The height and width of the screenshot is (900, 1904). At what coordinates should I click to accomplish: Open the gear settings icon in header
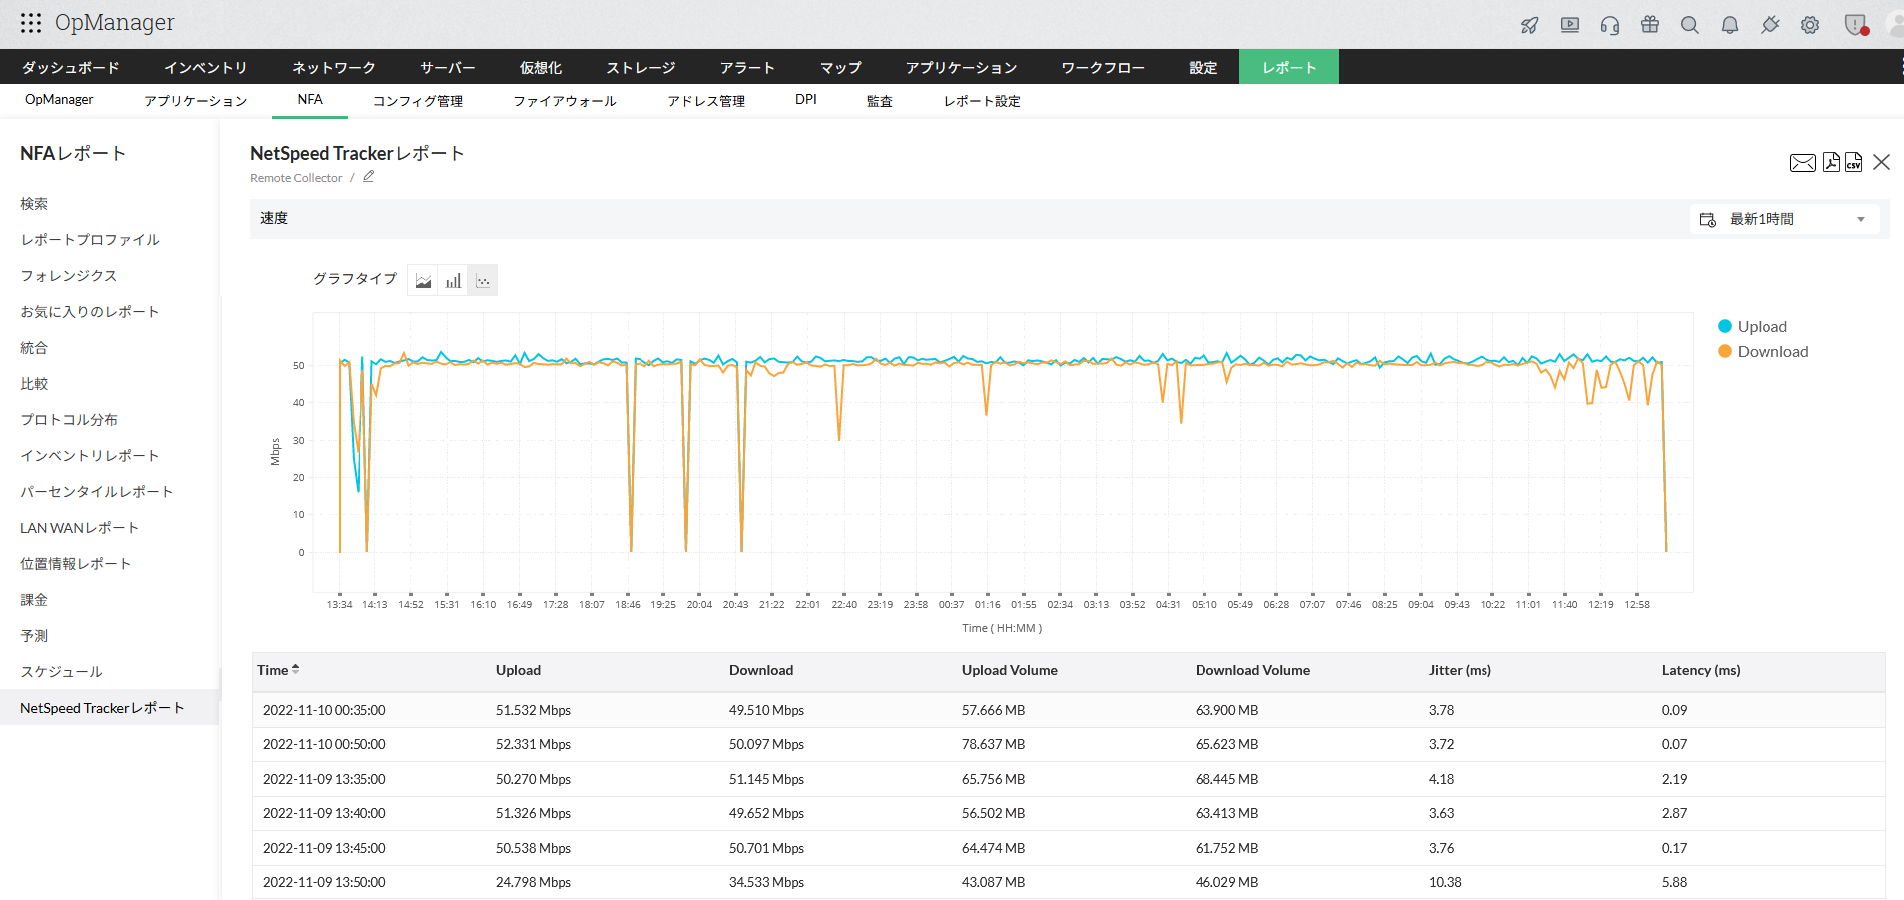pyautogui.click(x=1810, y=25)
